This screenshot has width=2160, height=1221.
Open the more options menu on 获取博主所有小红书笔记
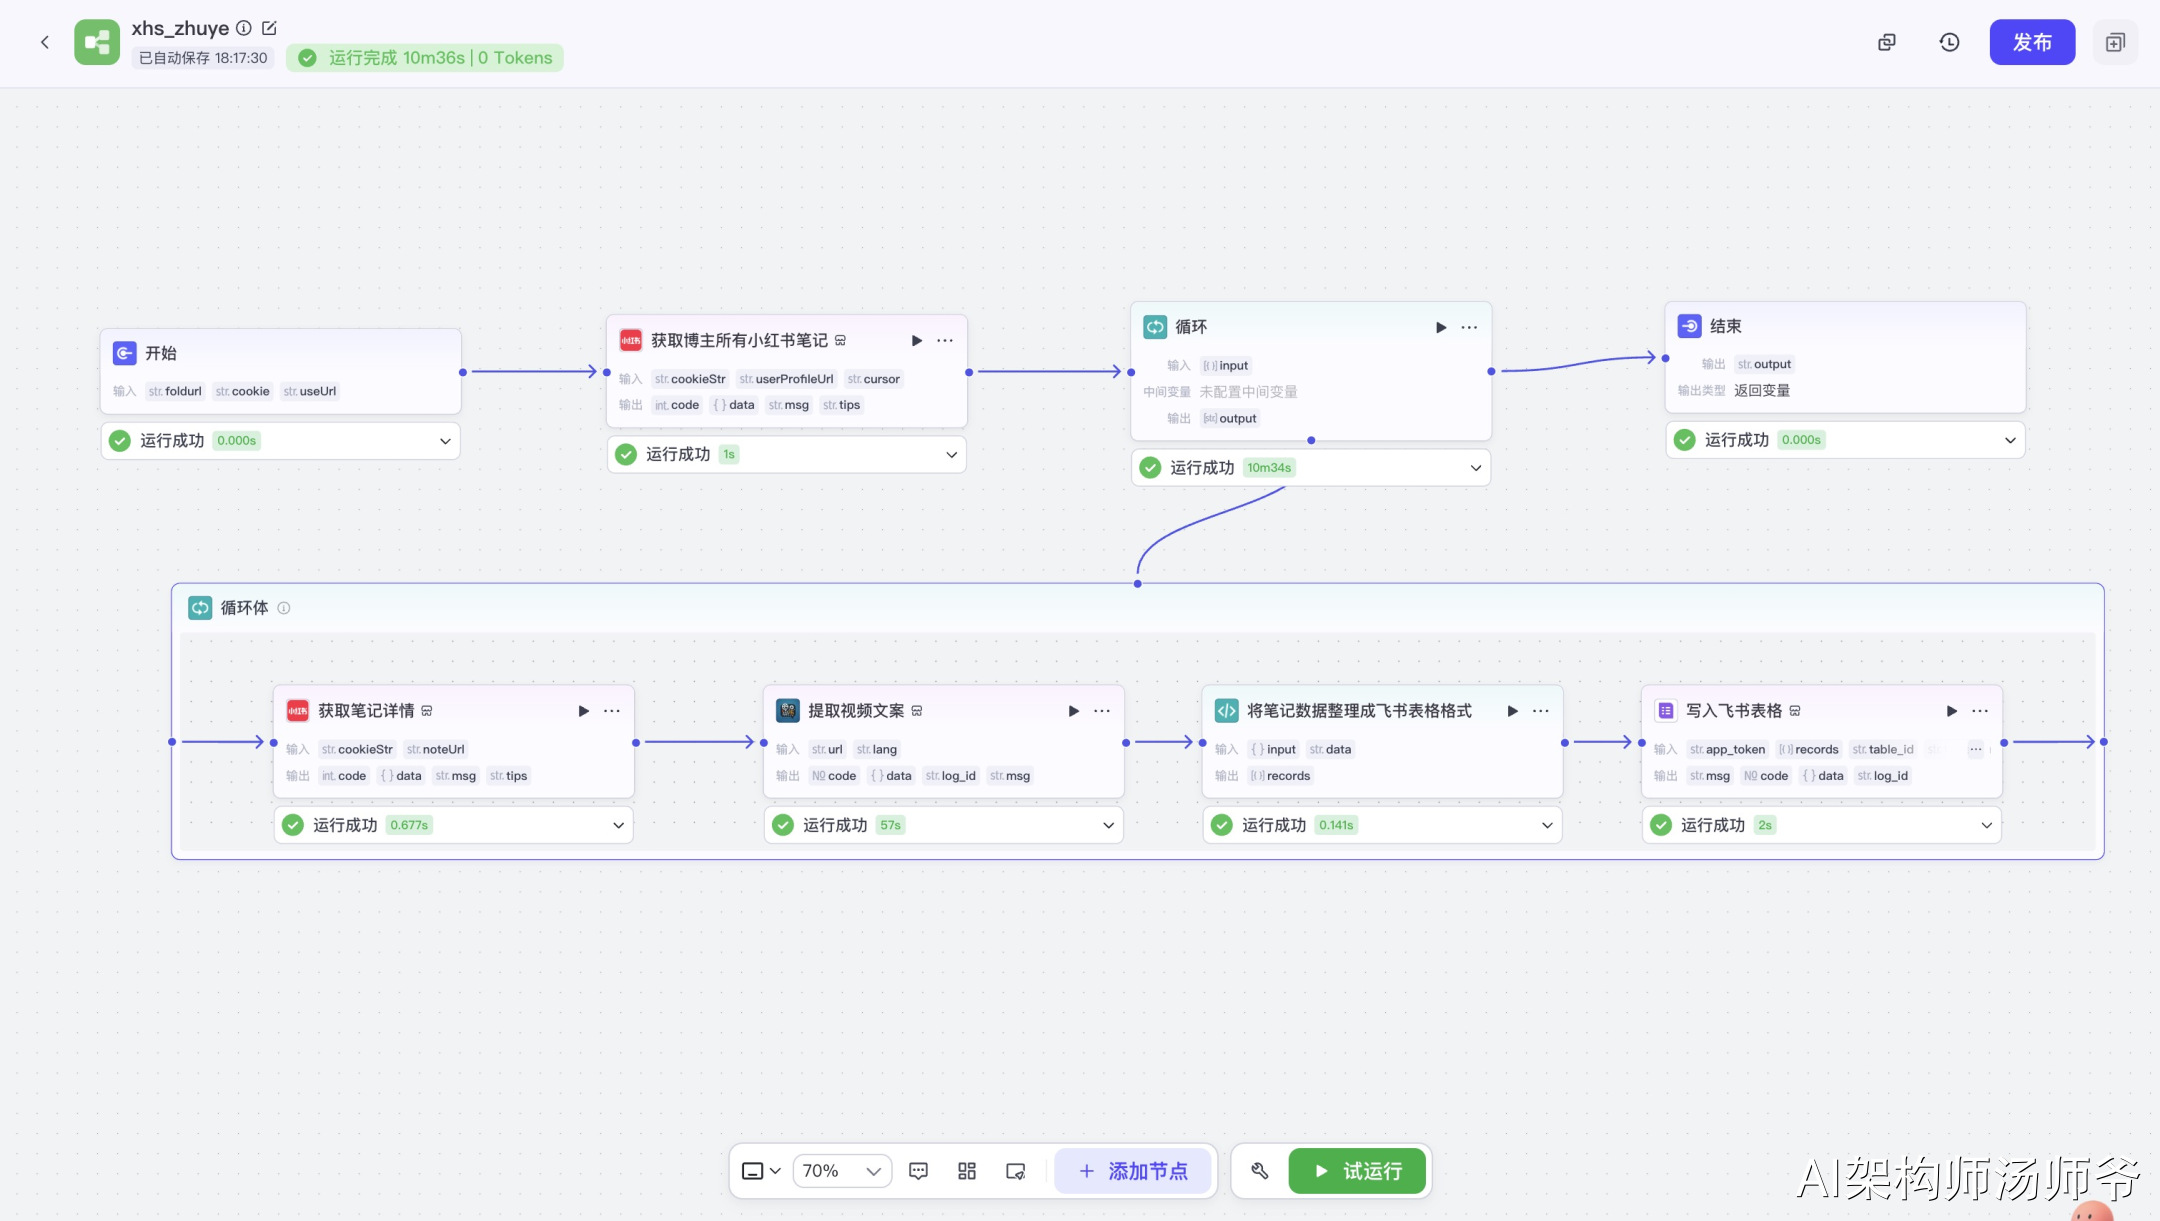tap(945, 341)
